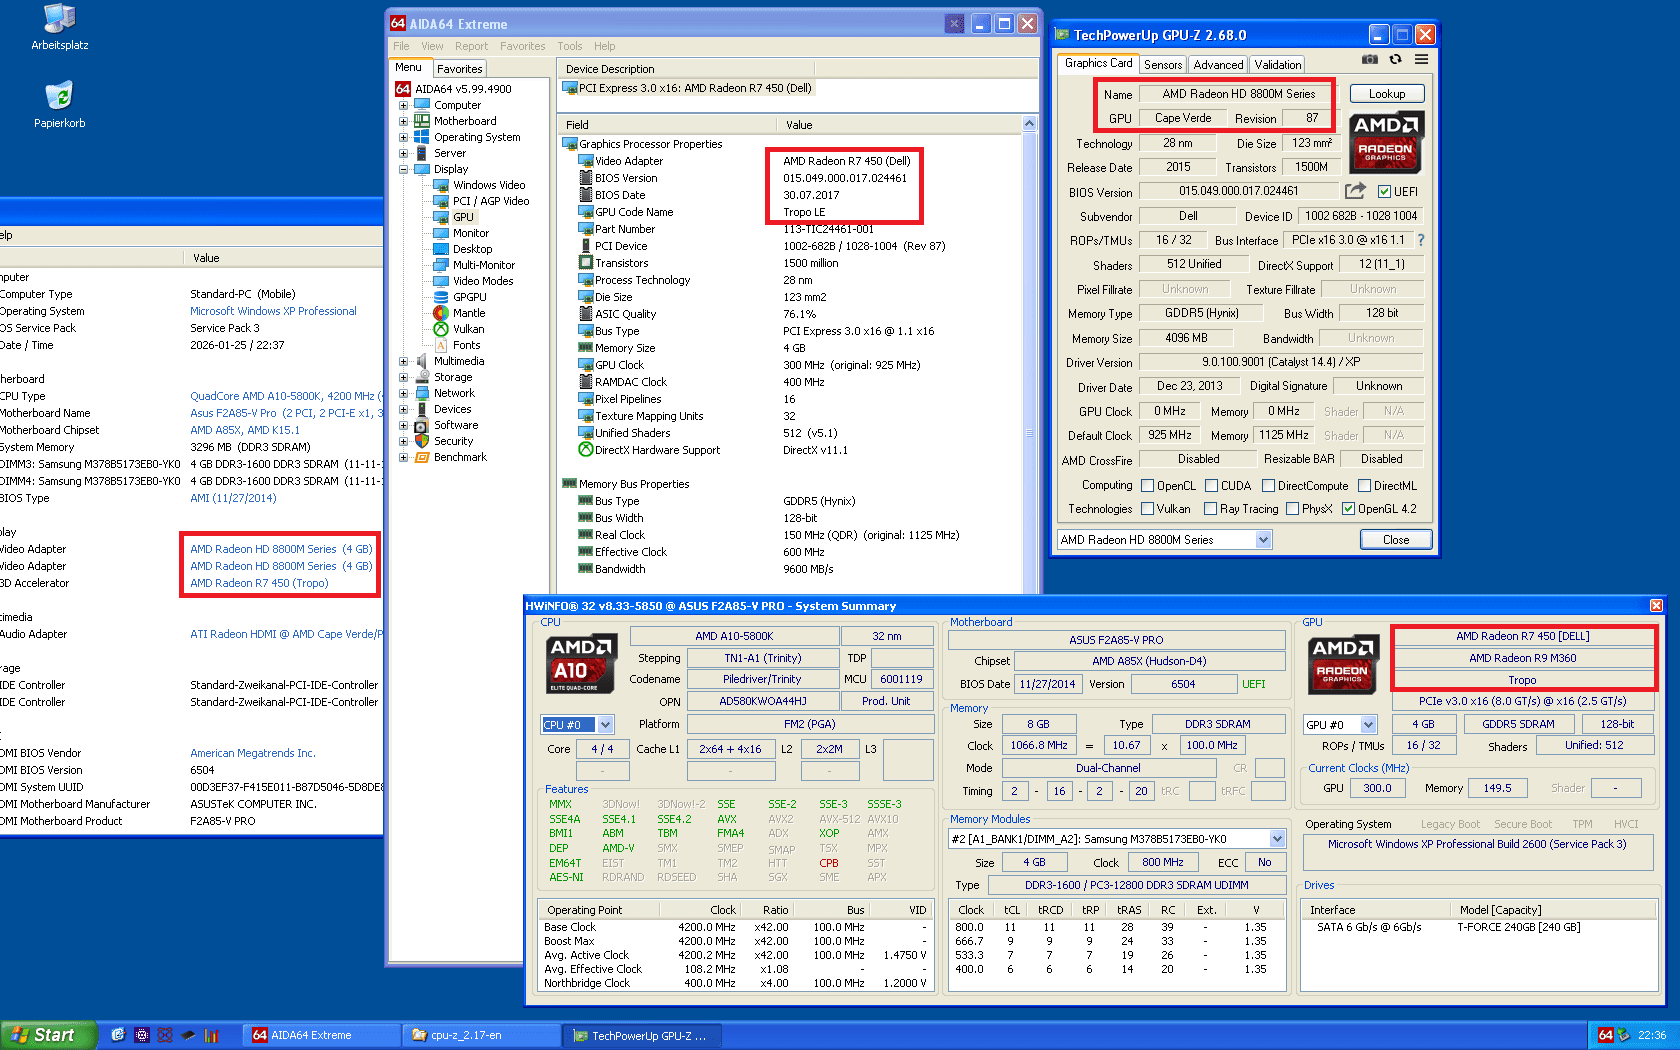Click the AIDA64 v5.99.4900 root tree icon
This screenshot has width=1680, height=1050.
403,89
